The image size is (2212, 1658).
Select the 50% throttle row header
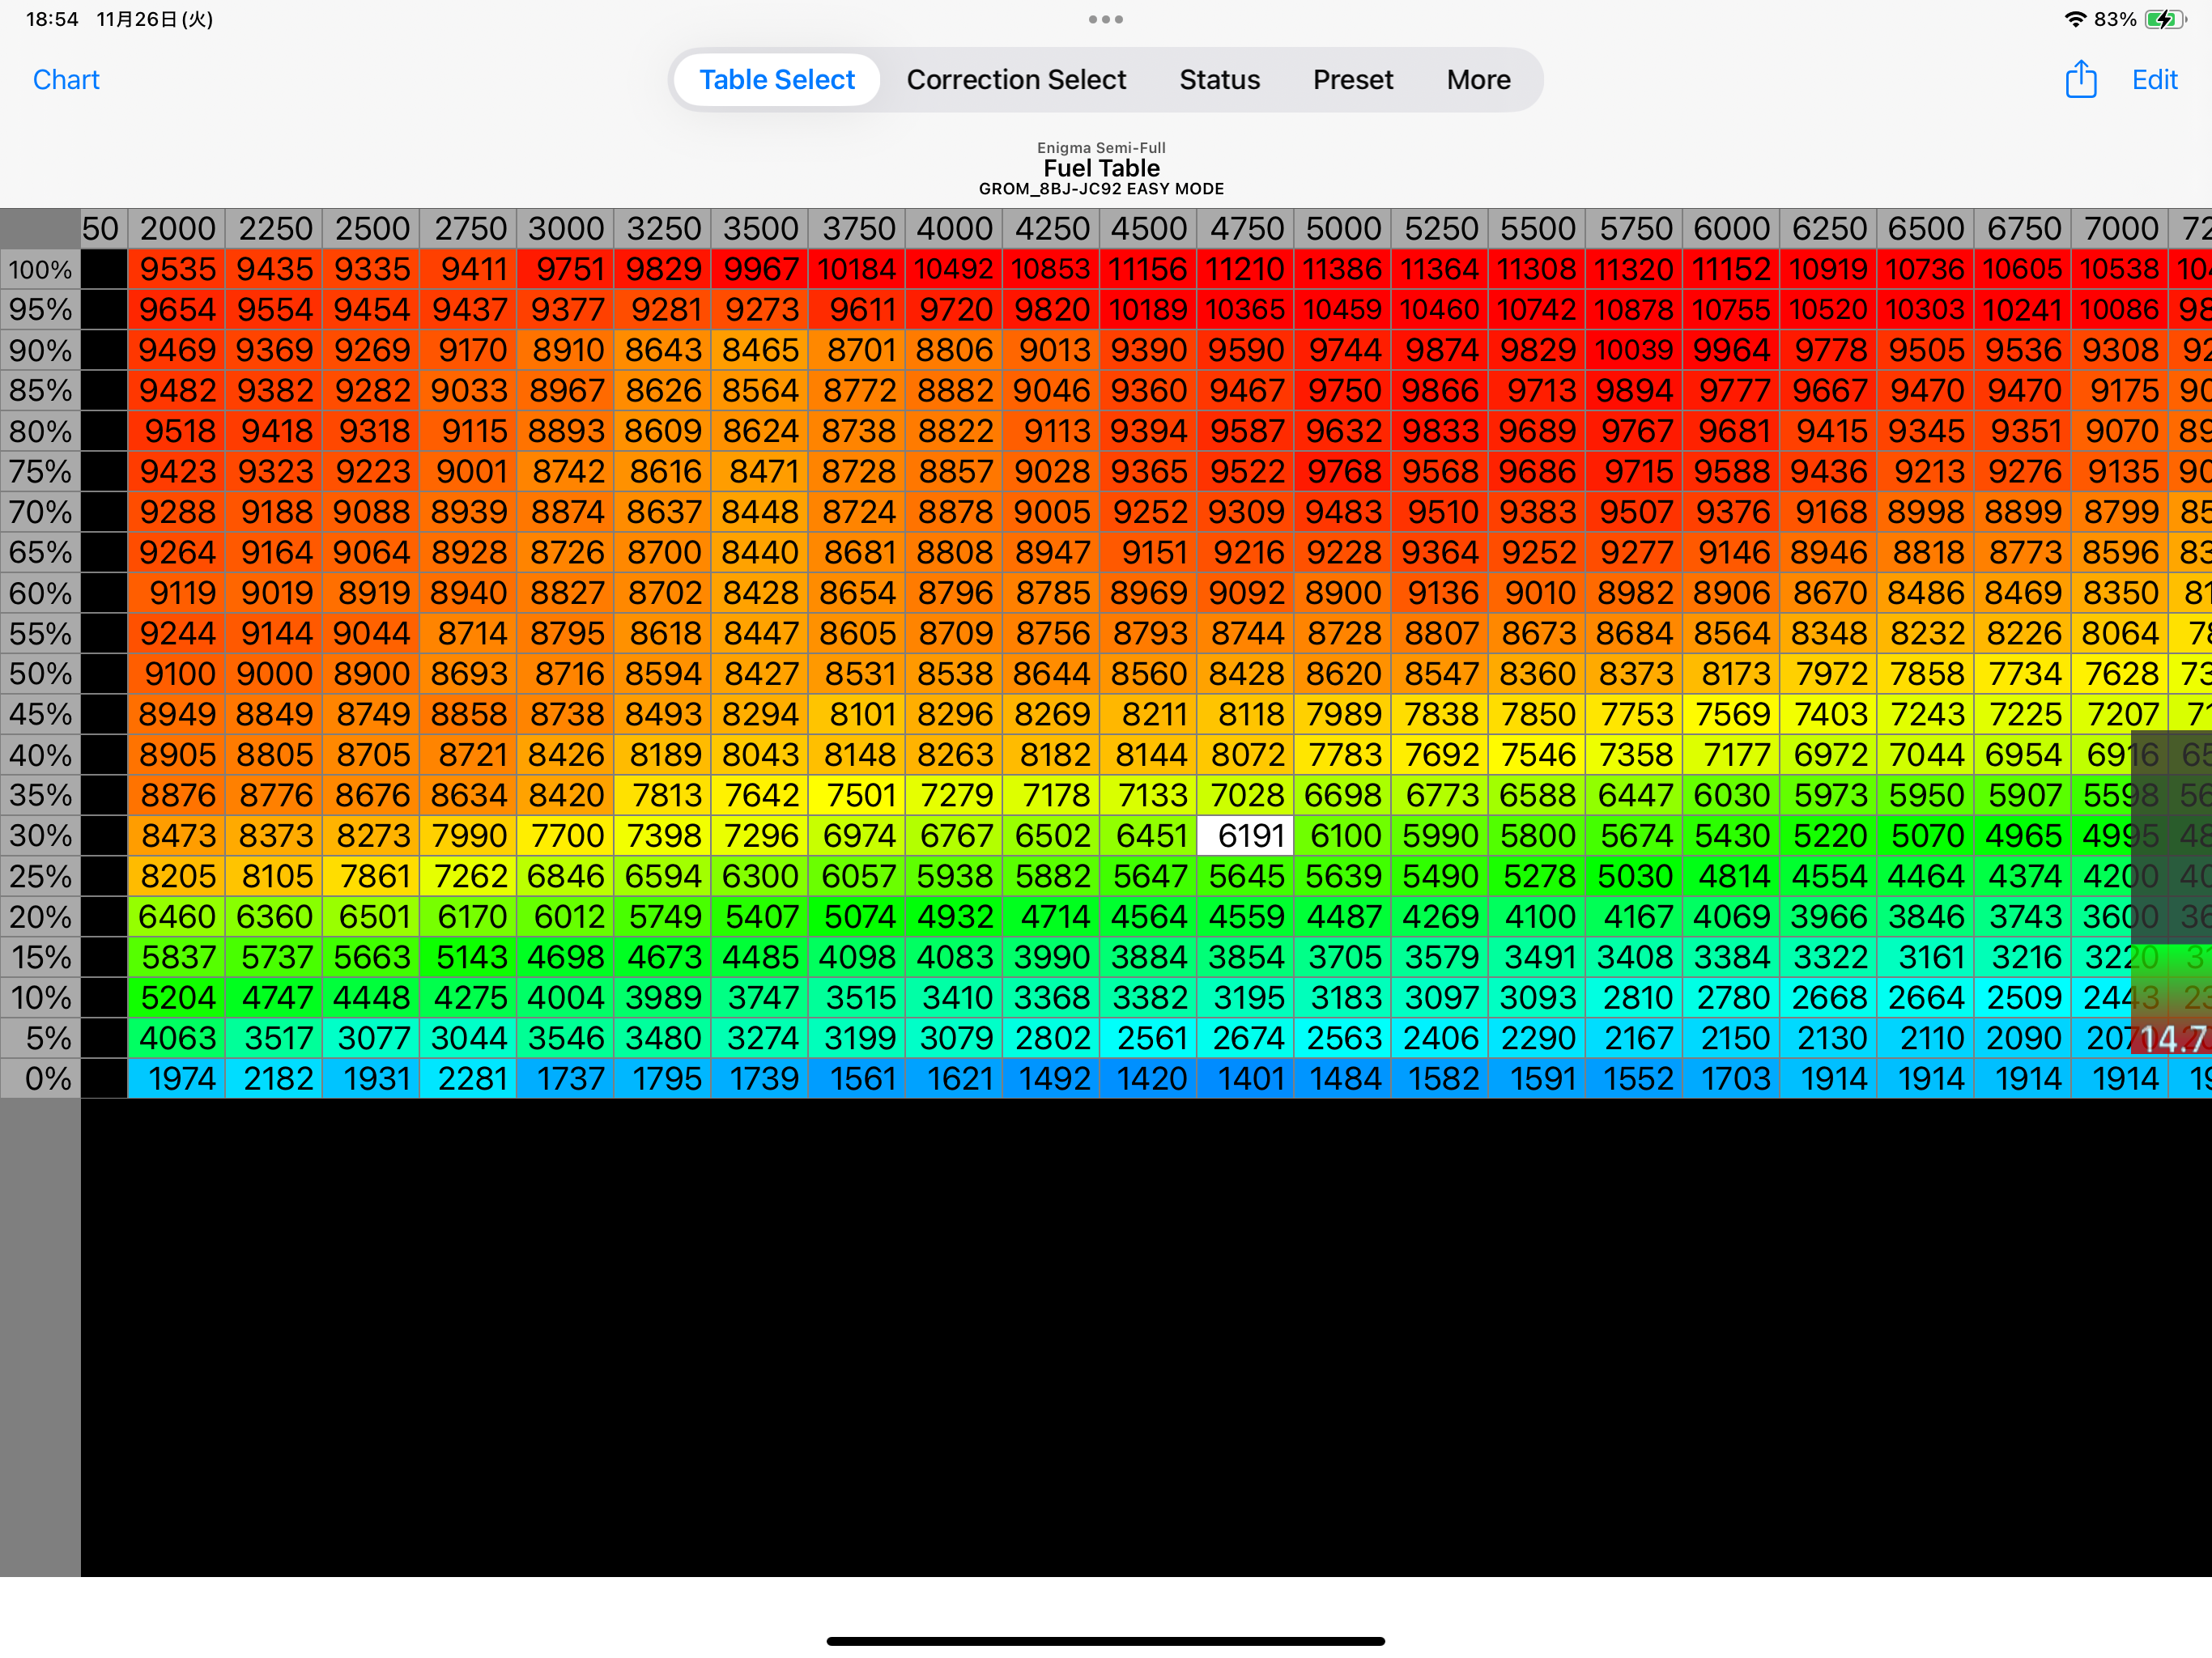point(40,674)
